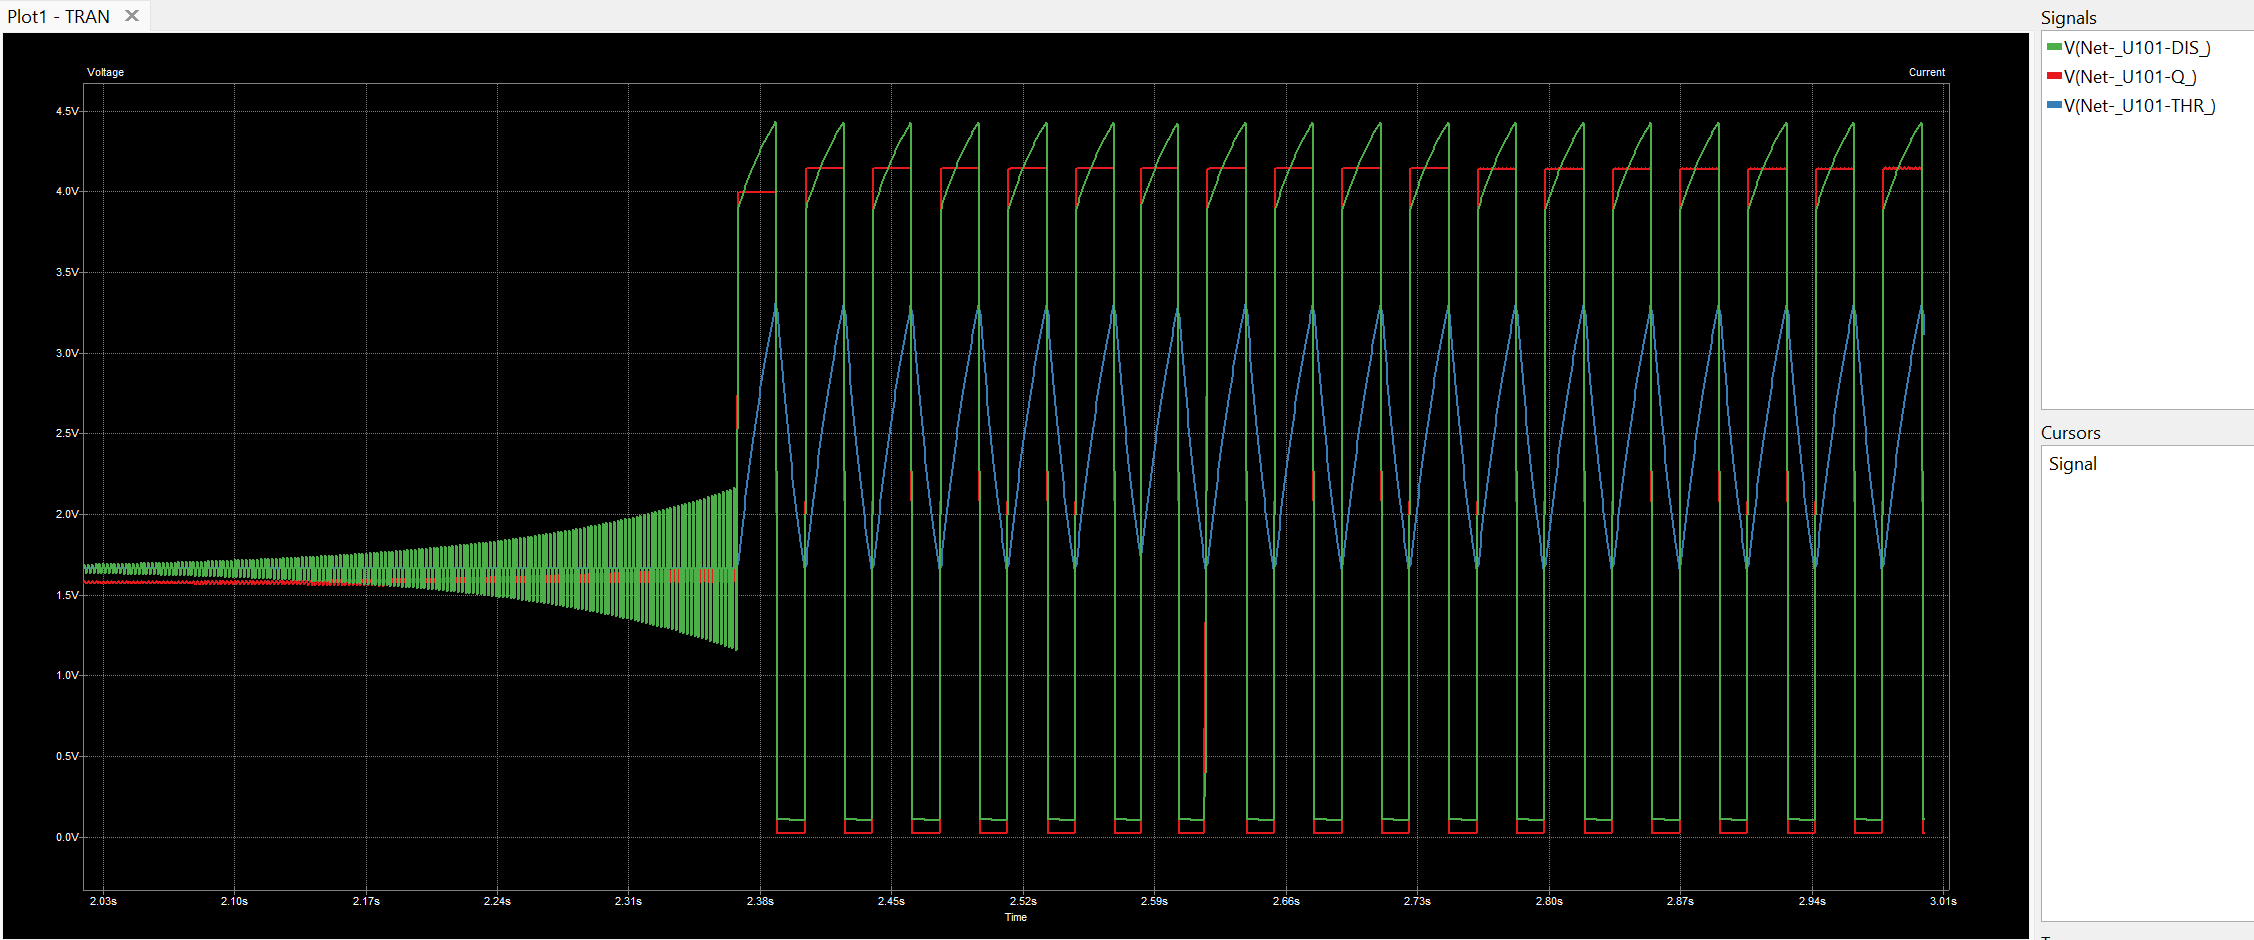The height and width of the screenshot is (940, 2254).
Task: Click the Current axis label
Action: tap(1926, 72)
